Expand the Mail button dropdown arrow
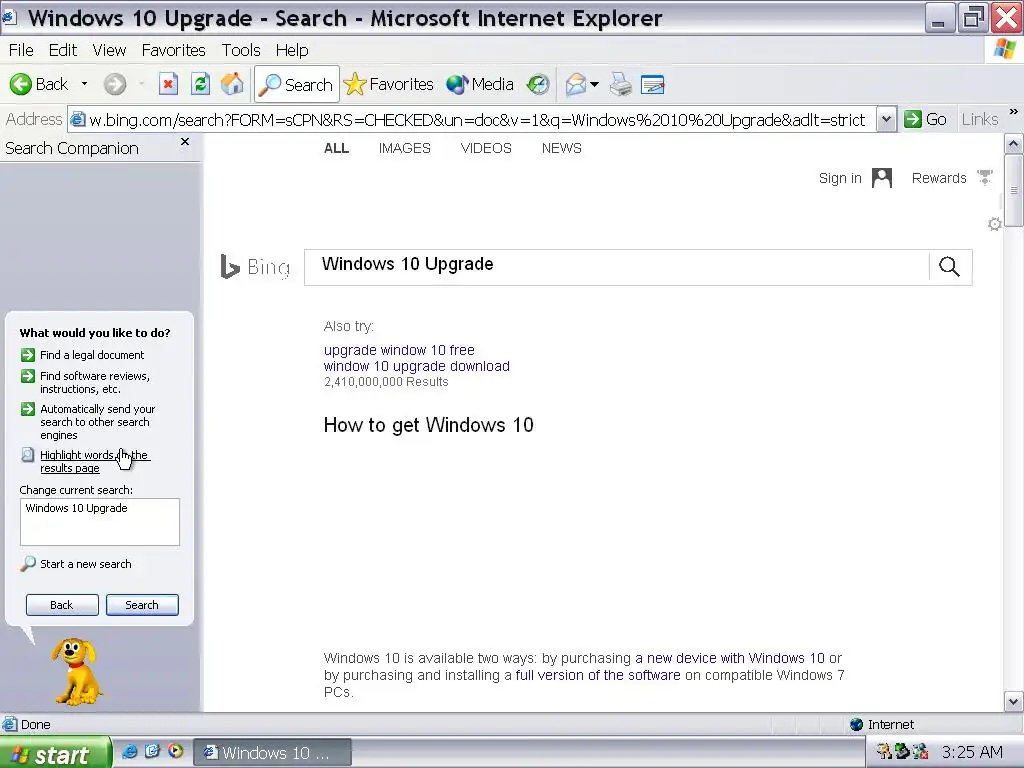Viewport: 1024px width, 768px height. [594, 84]
